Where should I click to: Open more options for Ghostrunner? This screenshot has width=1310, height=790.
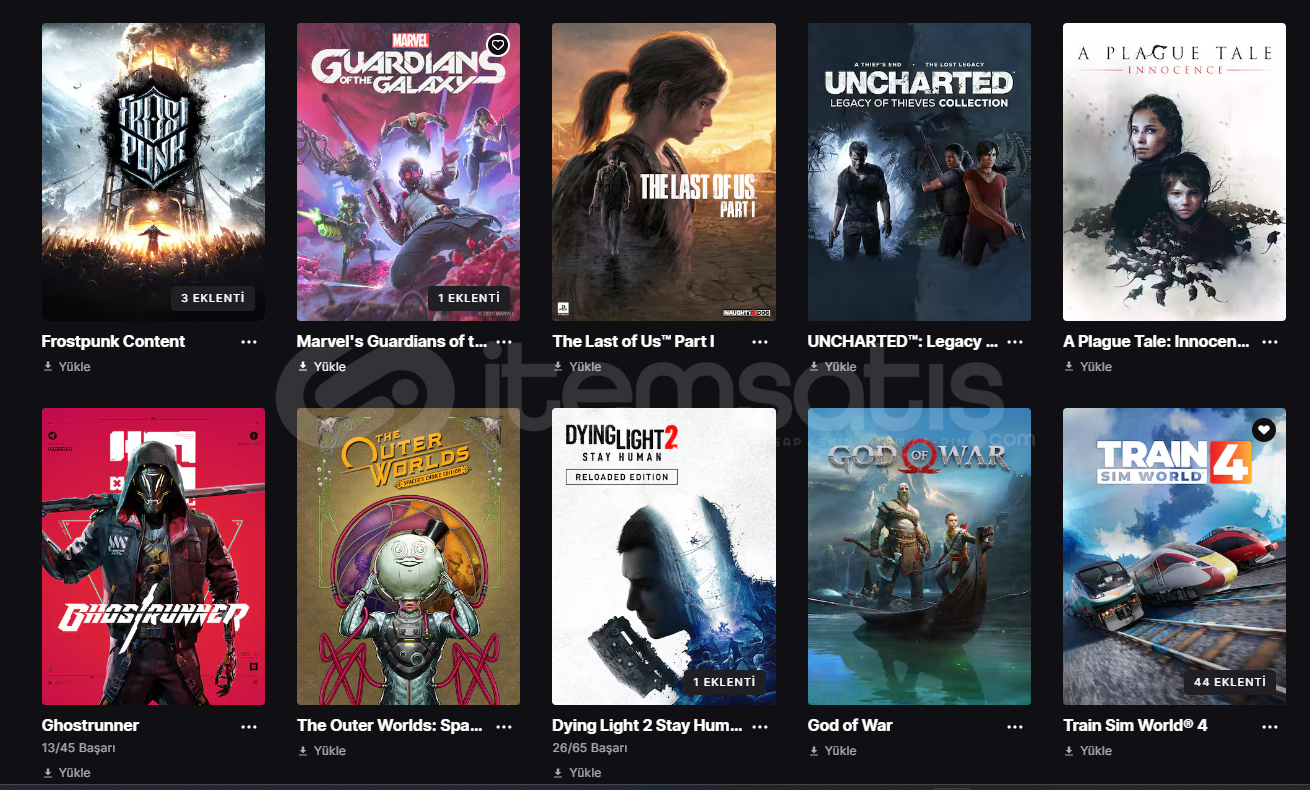pos(249,727)
